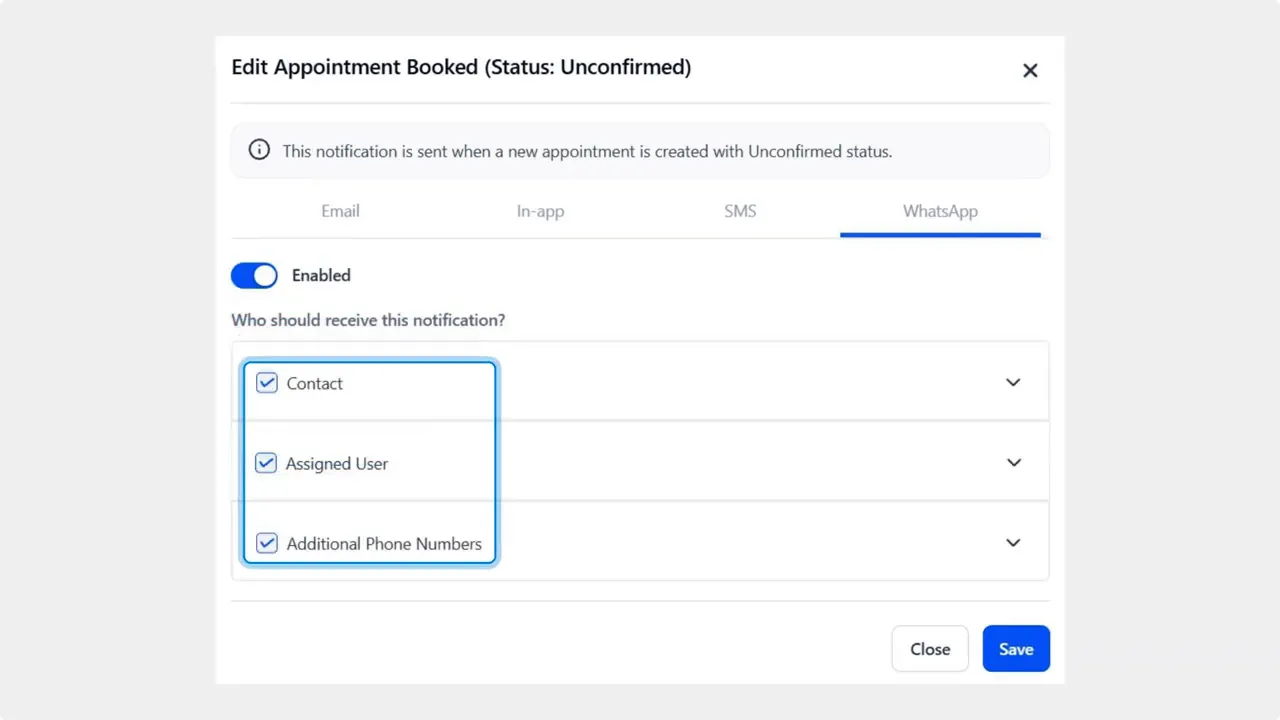Click the notification description text
Viewport: 1280px width, 720px height.
click(587, 151)
